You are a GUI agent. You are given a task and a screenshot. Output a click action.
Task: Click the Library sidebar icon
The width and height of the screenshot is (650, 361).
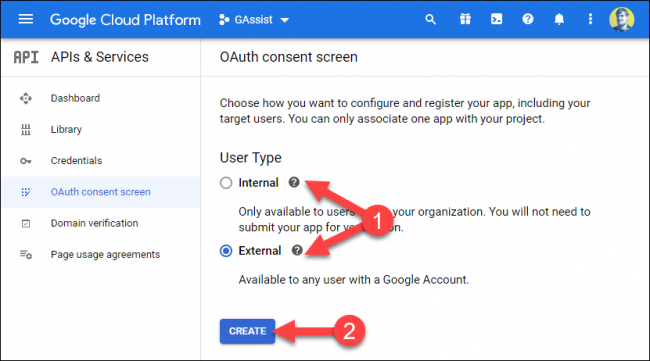pyautogui.click(x=26, y=130)
